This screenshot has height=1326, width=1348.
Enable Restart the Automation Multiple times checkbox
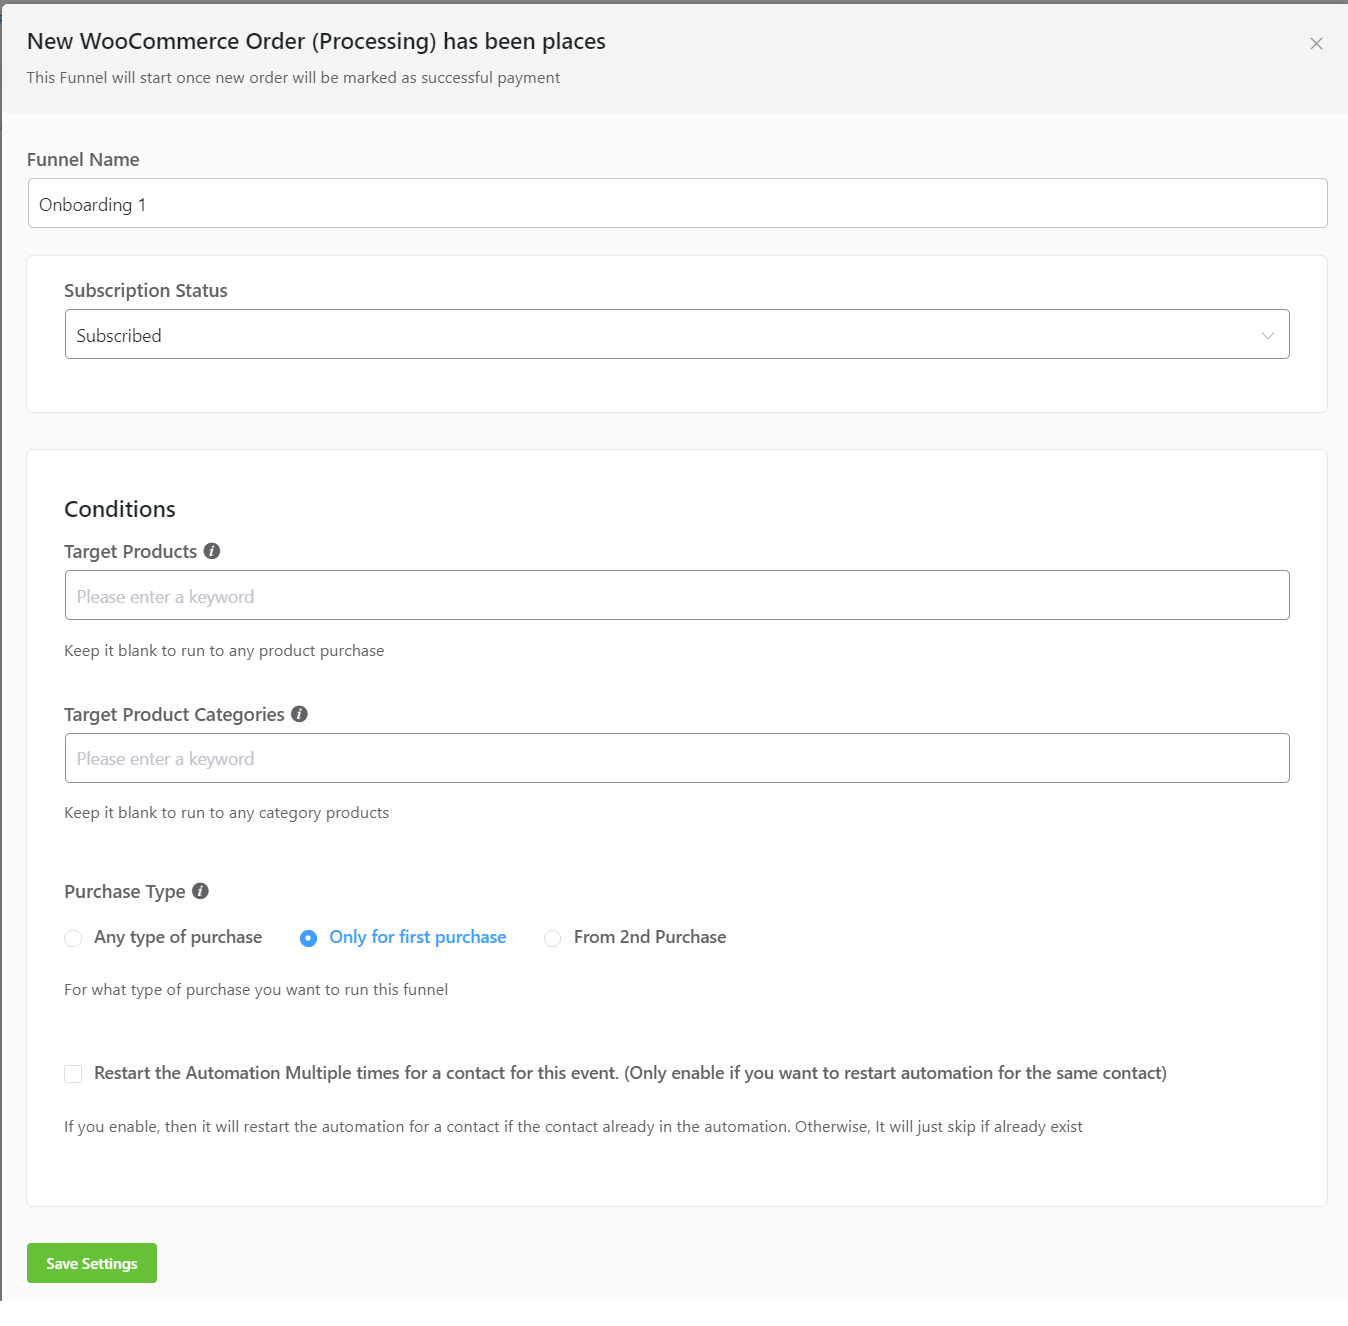coord(73,1073)
